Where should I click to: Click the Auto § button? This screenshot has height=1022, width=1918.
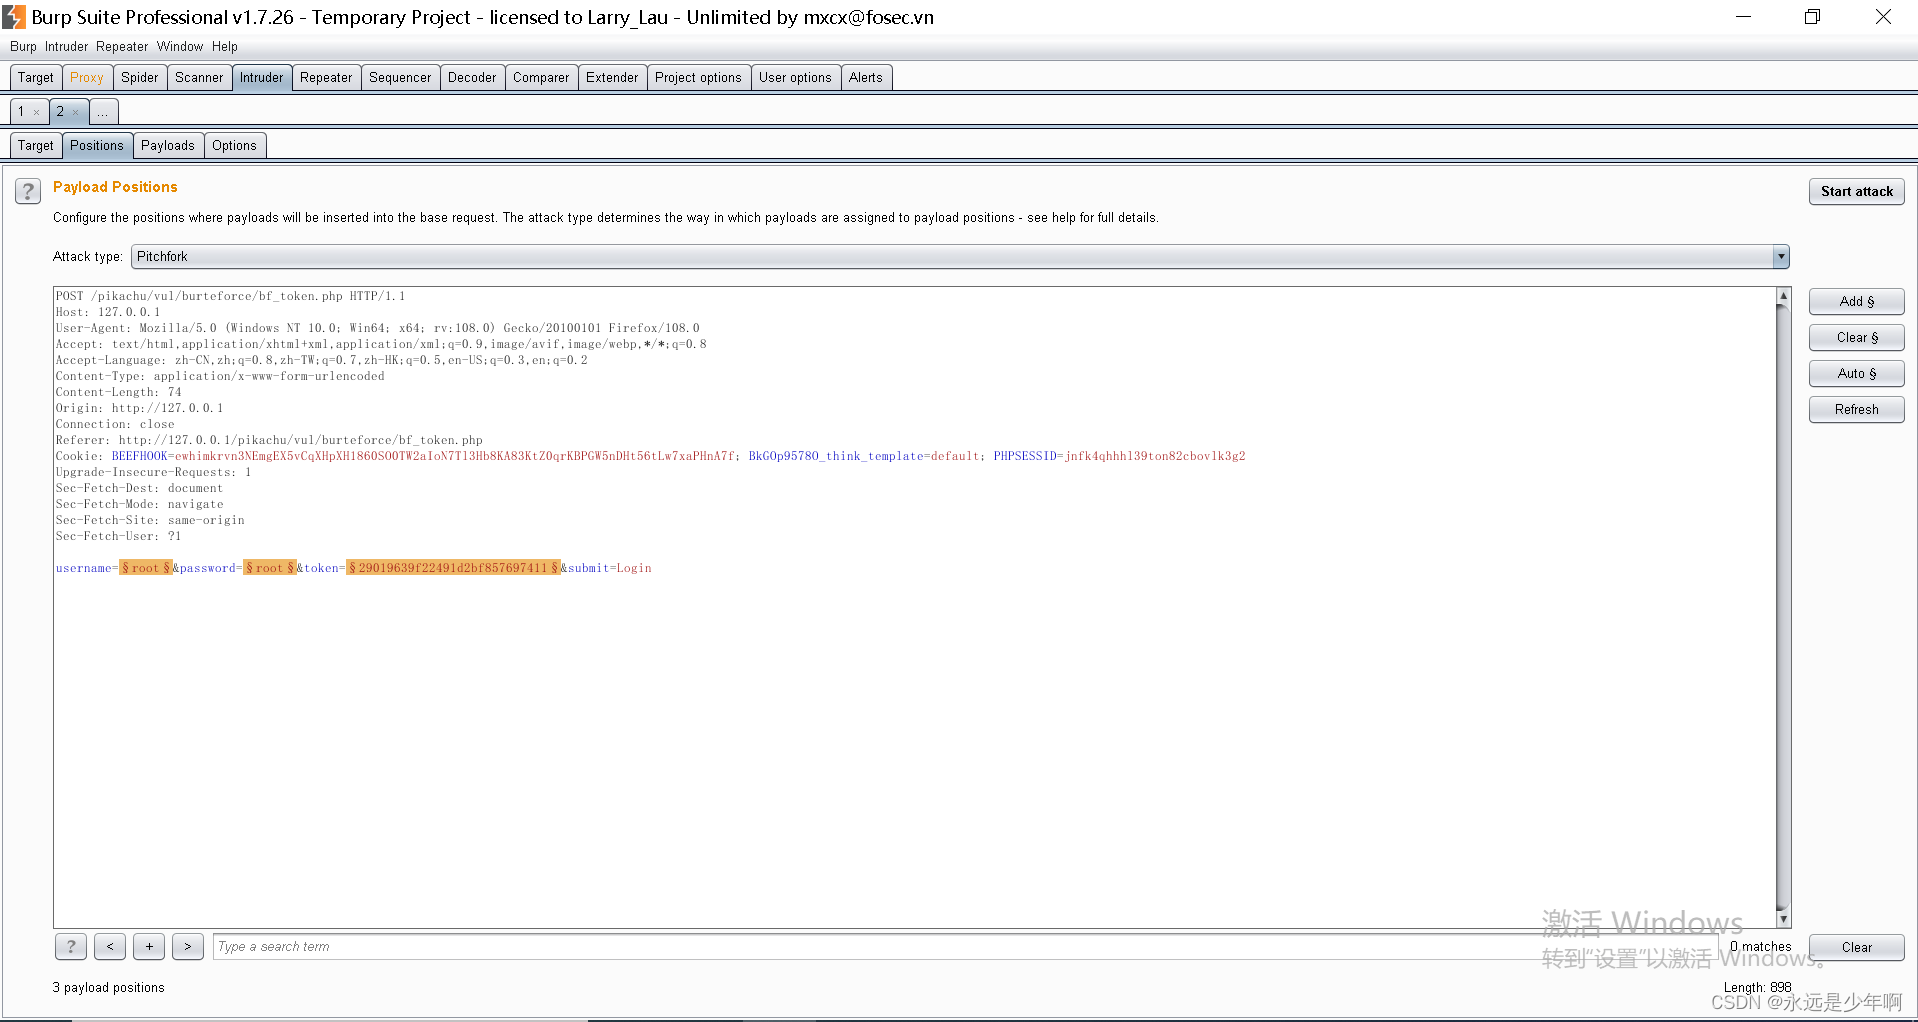(1856, 373)
